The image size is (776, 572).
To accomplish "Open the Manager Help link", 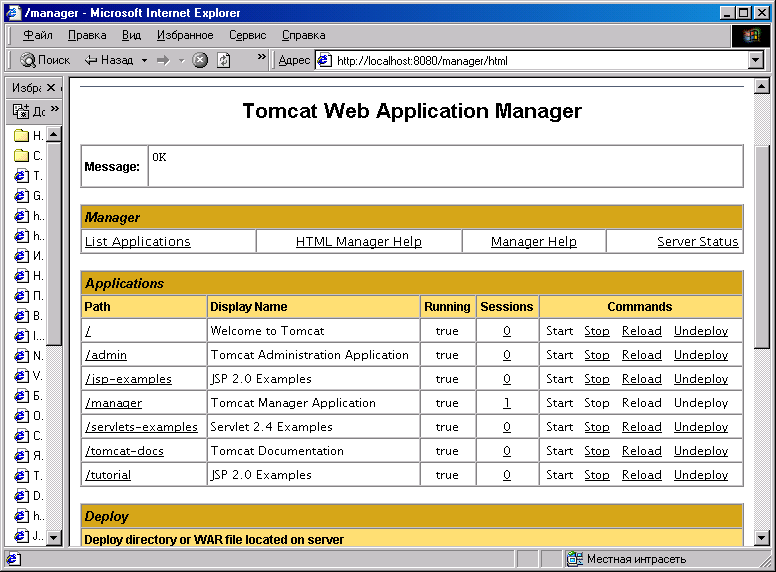I will click(x=534, y=241).
